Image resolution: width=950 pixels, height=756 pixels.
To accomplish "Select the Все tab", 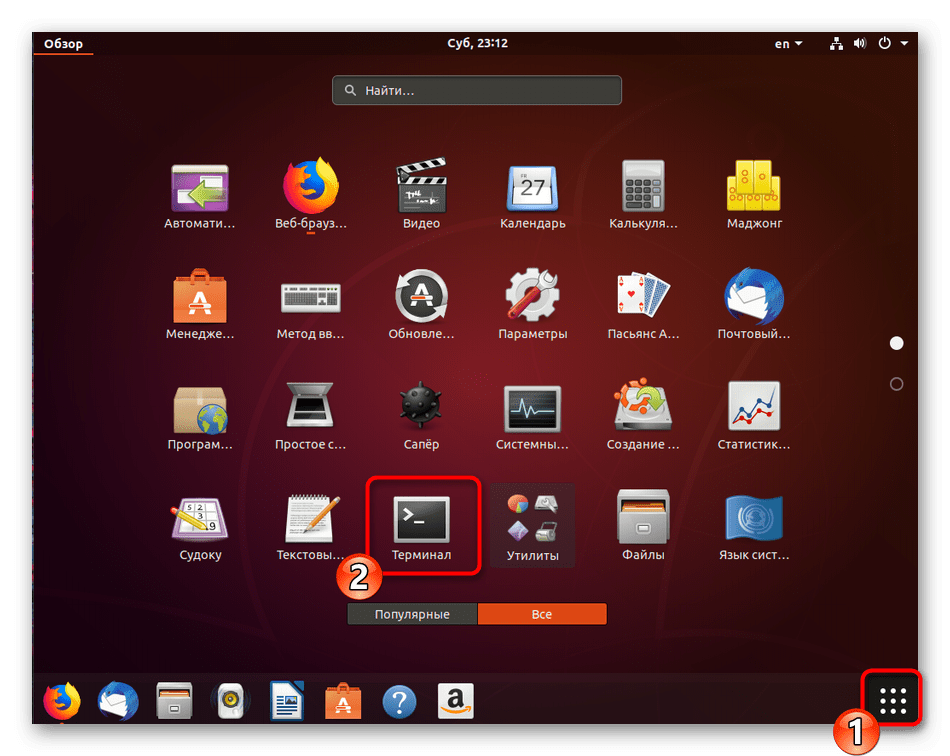I will click(x=541, y=614).
